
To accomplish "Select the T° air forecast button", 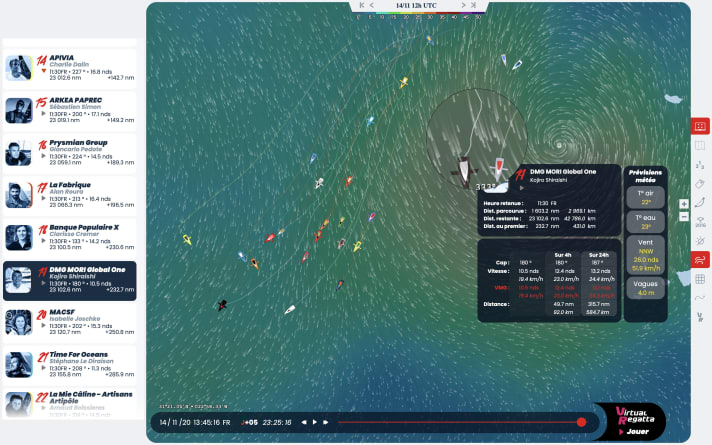I will [645, 197].
